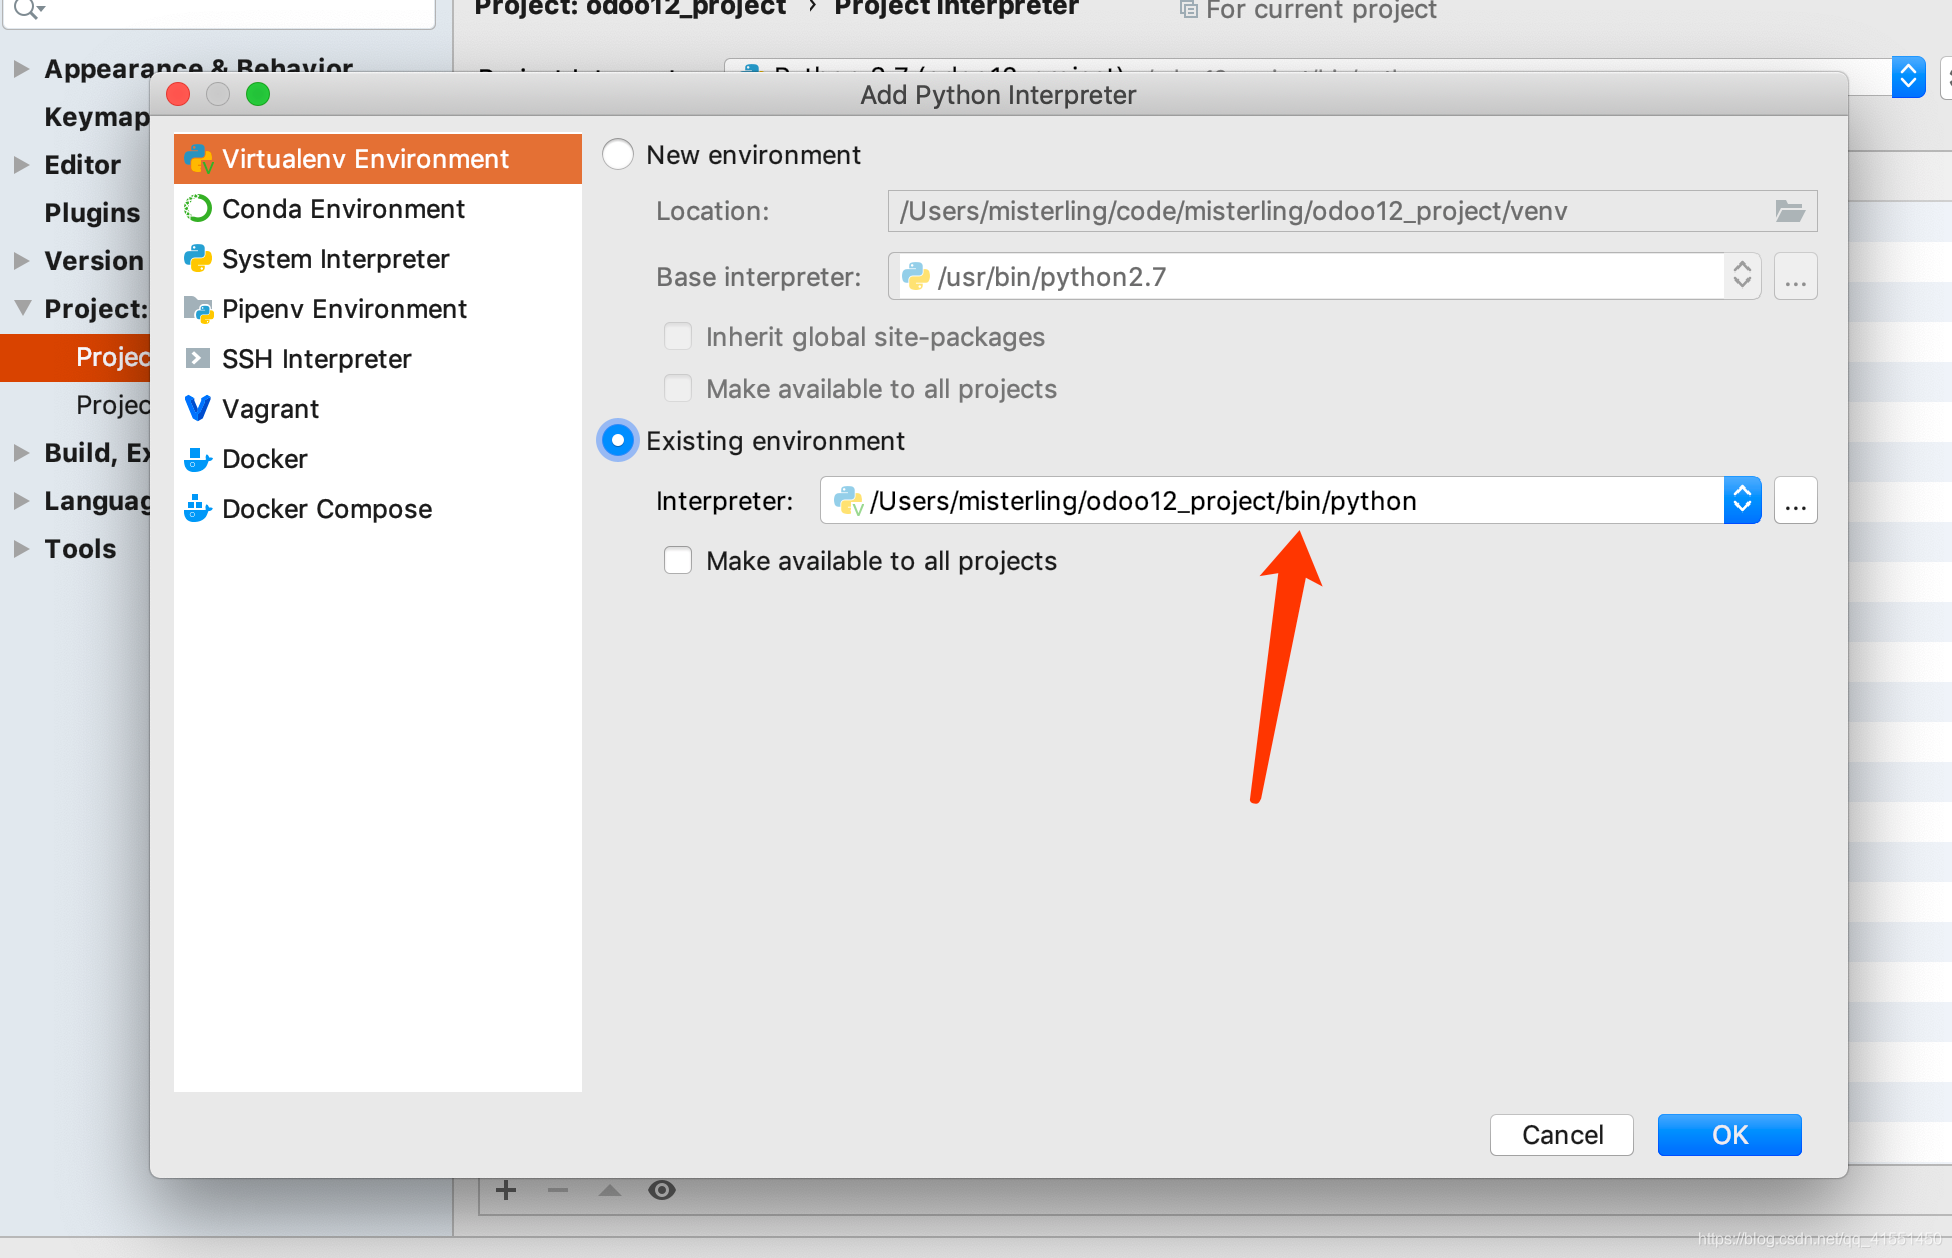Click the Location path field
The width and height of the screenshot is (1952, 1258).
point(1352,211)
